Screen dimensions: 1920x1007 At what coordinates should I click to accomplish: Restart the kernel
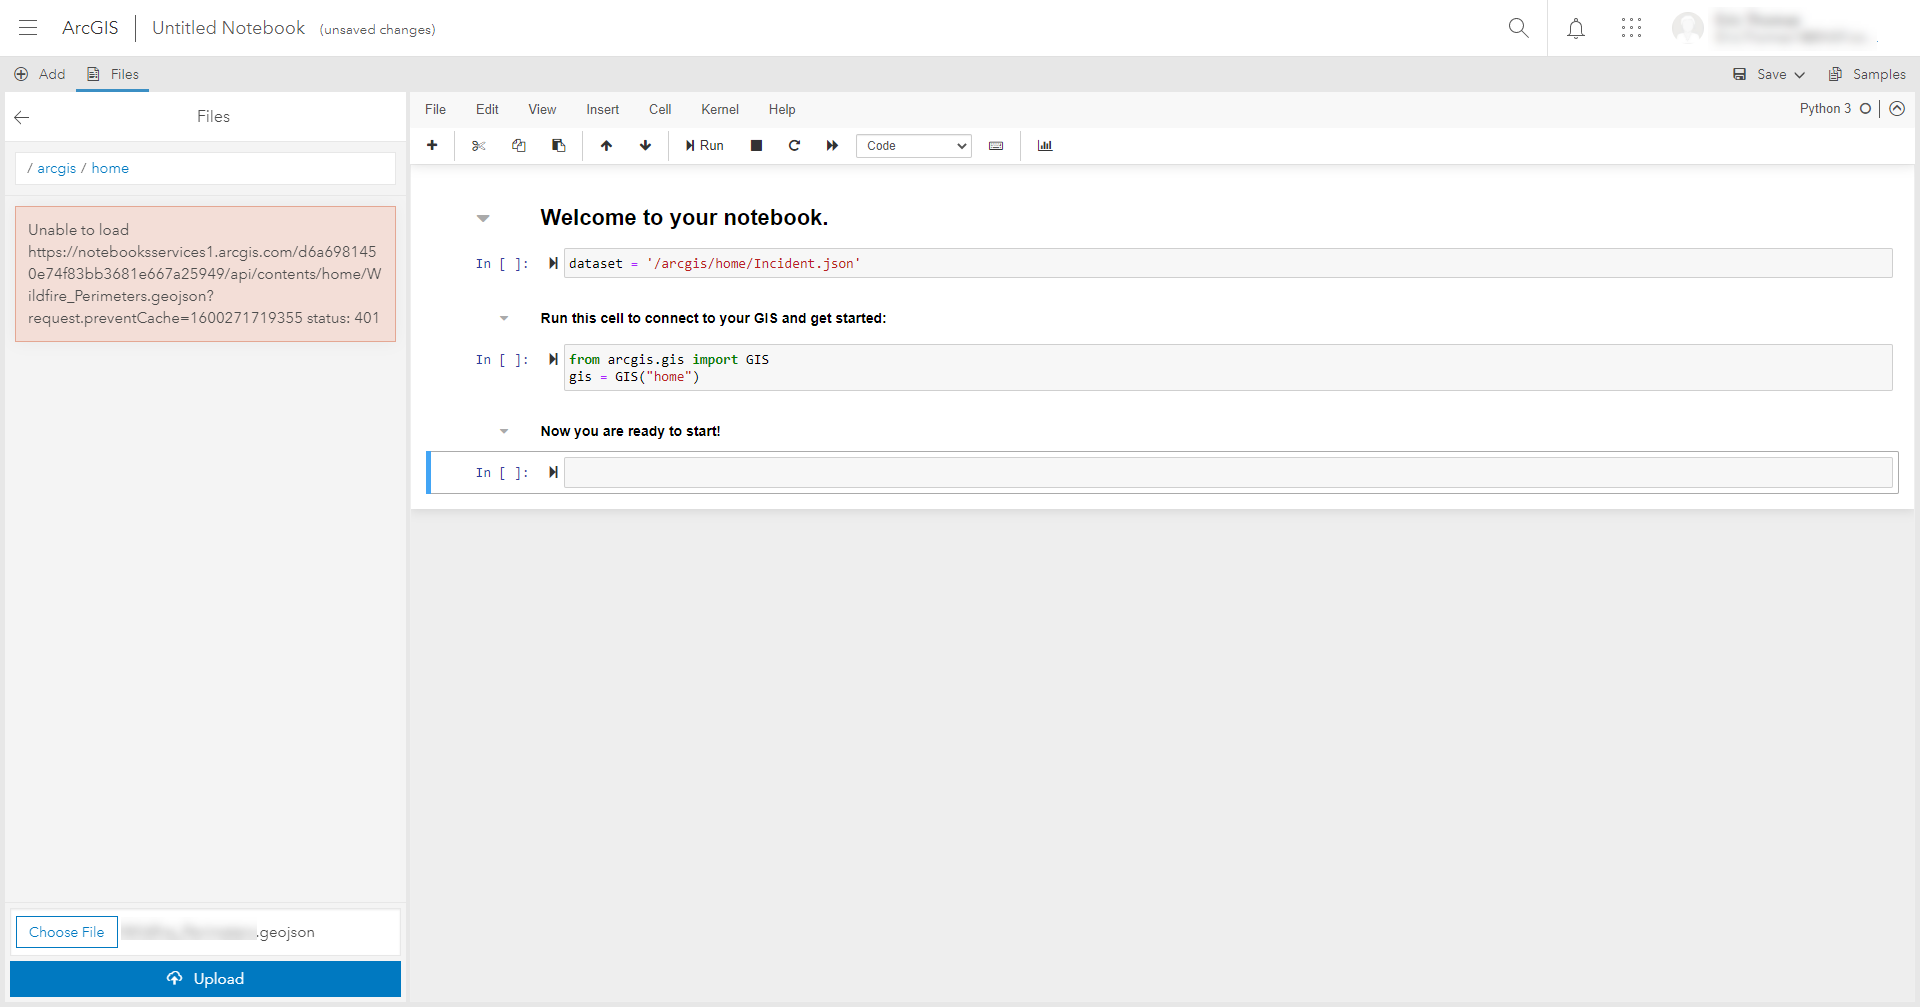(x=794, y=146)
